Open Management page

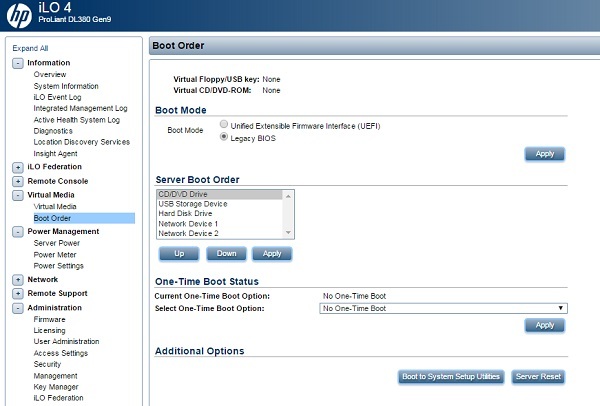(x=55, y=376)
